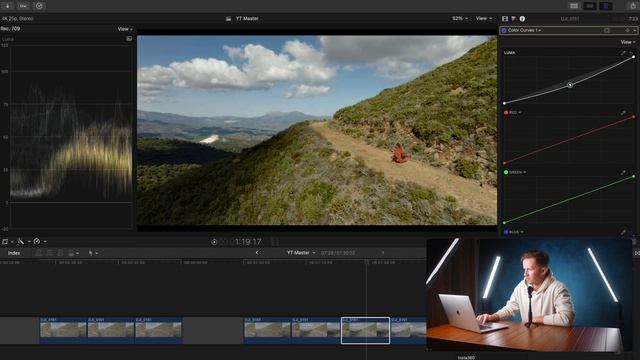Open the viewer View dropdown
Image resolution: width=640 pixels, height=360 pixels.
484,18
